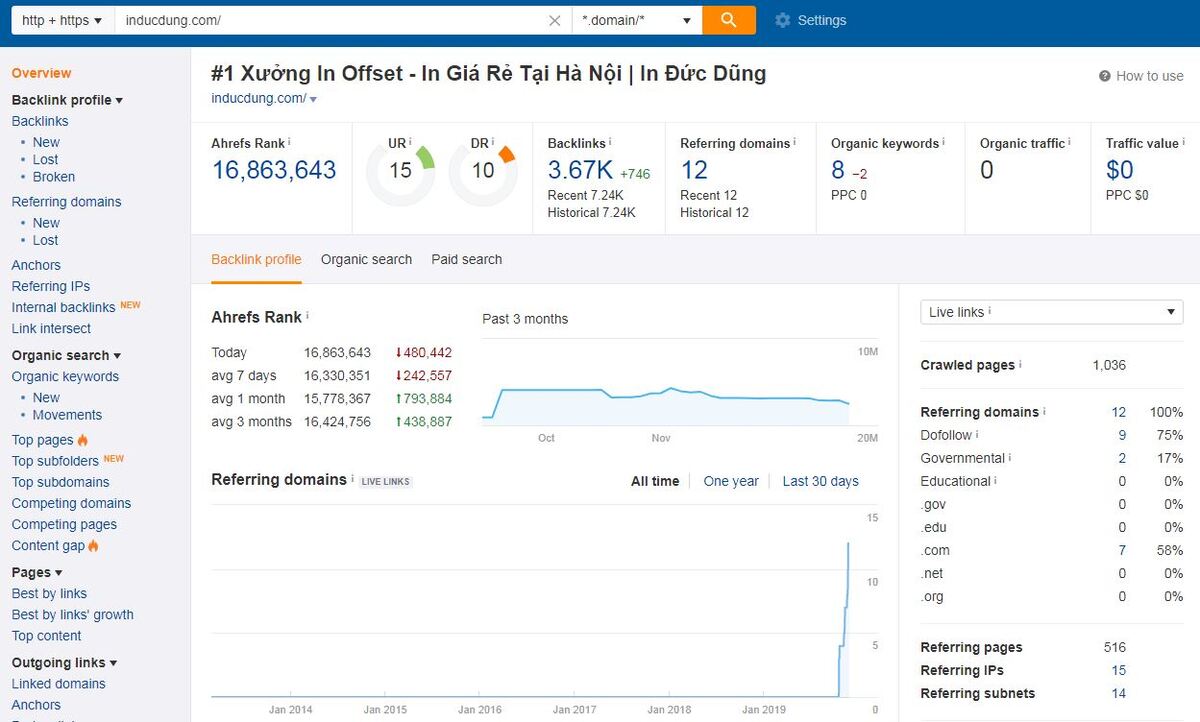Screen dimensions: 1200x722
Task: Select the Last 30 days chart range
Action: (x=821, y=481)
